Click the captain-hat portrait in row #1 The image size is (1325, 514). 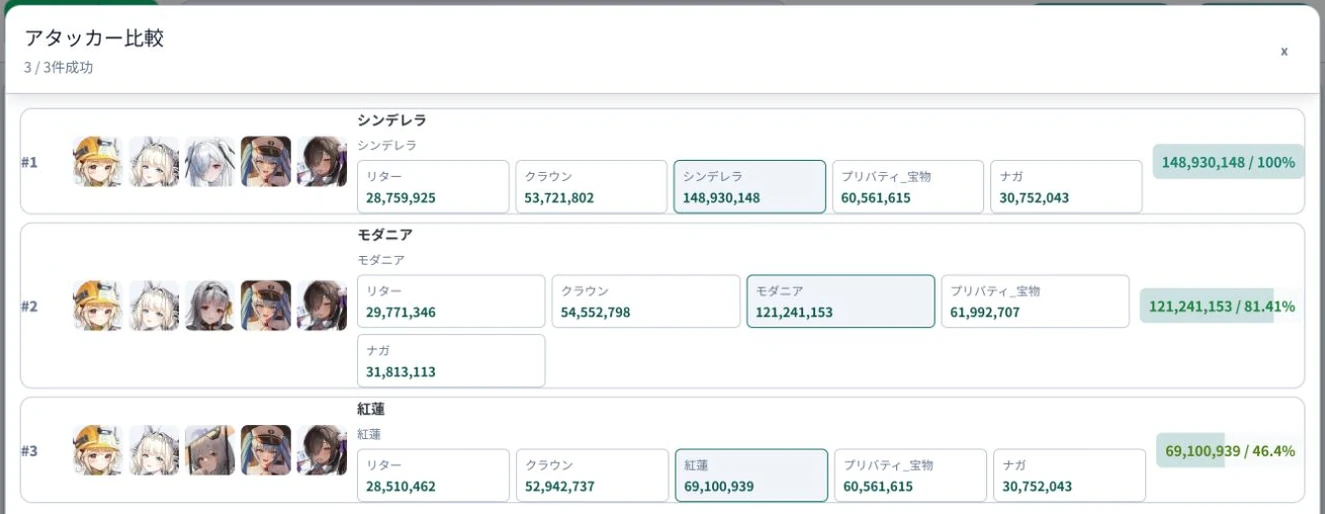[x=266, y=162]
